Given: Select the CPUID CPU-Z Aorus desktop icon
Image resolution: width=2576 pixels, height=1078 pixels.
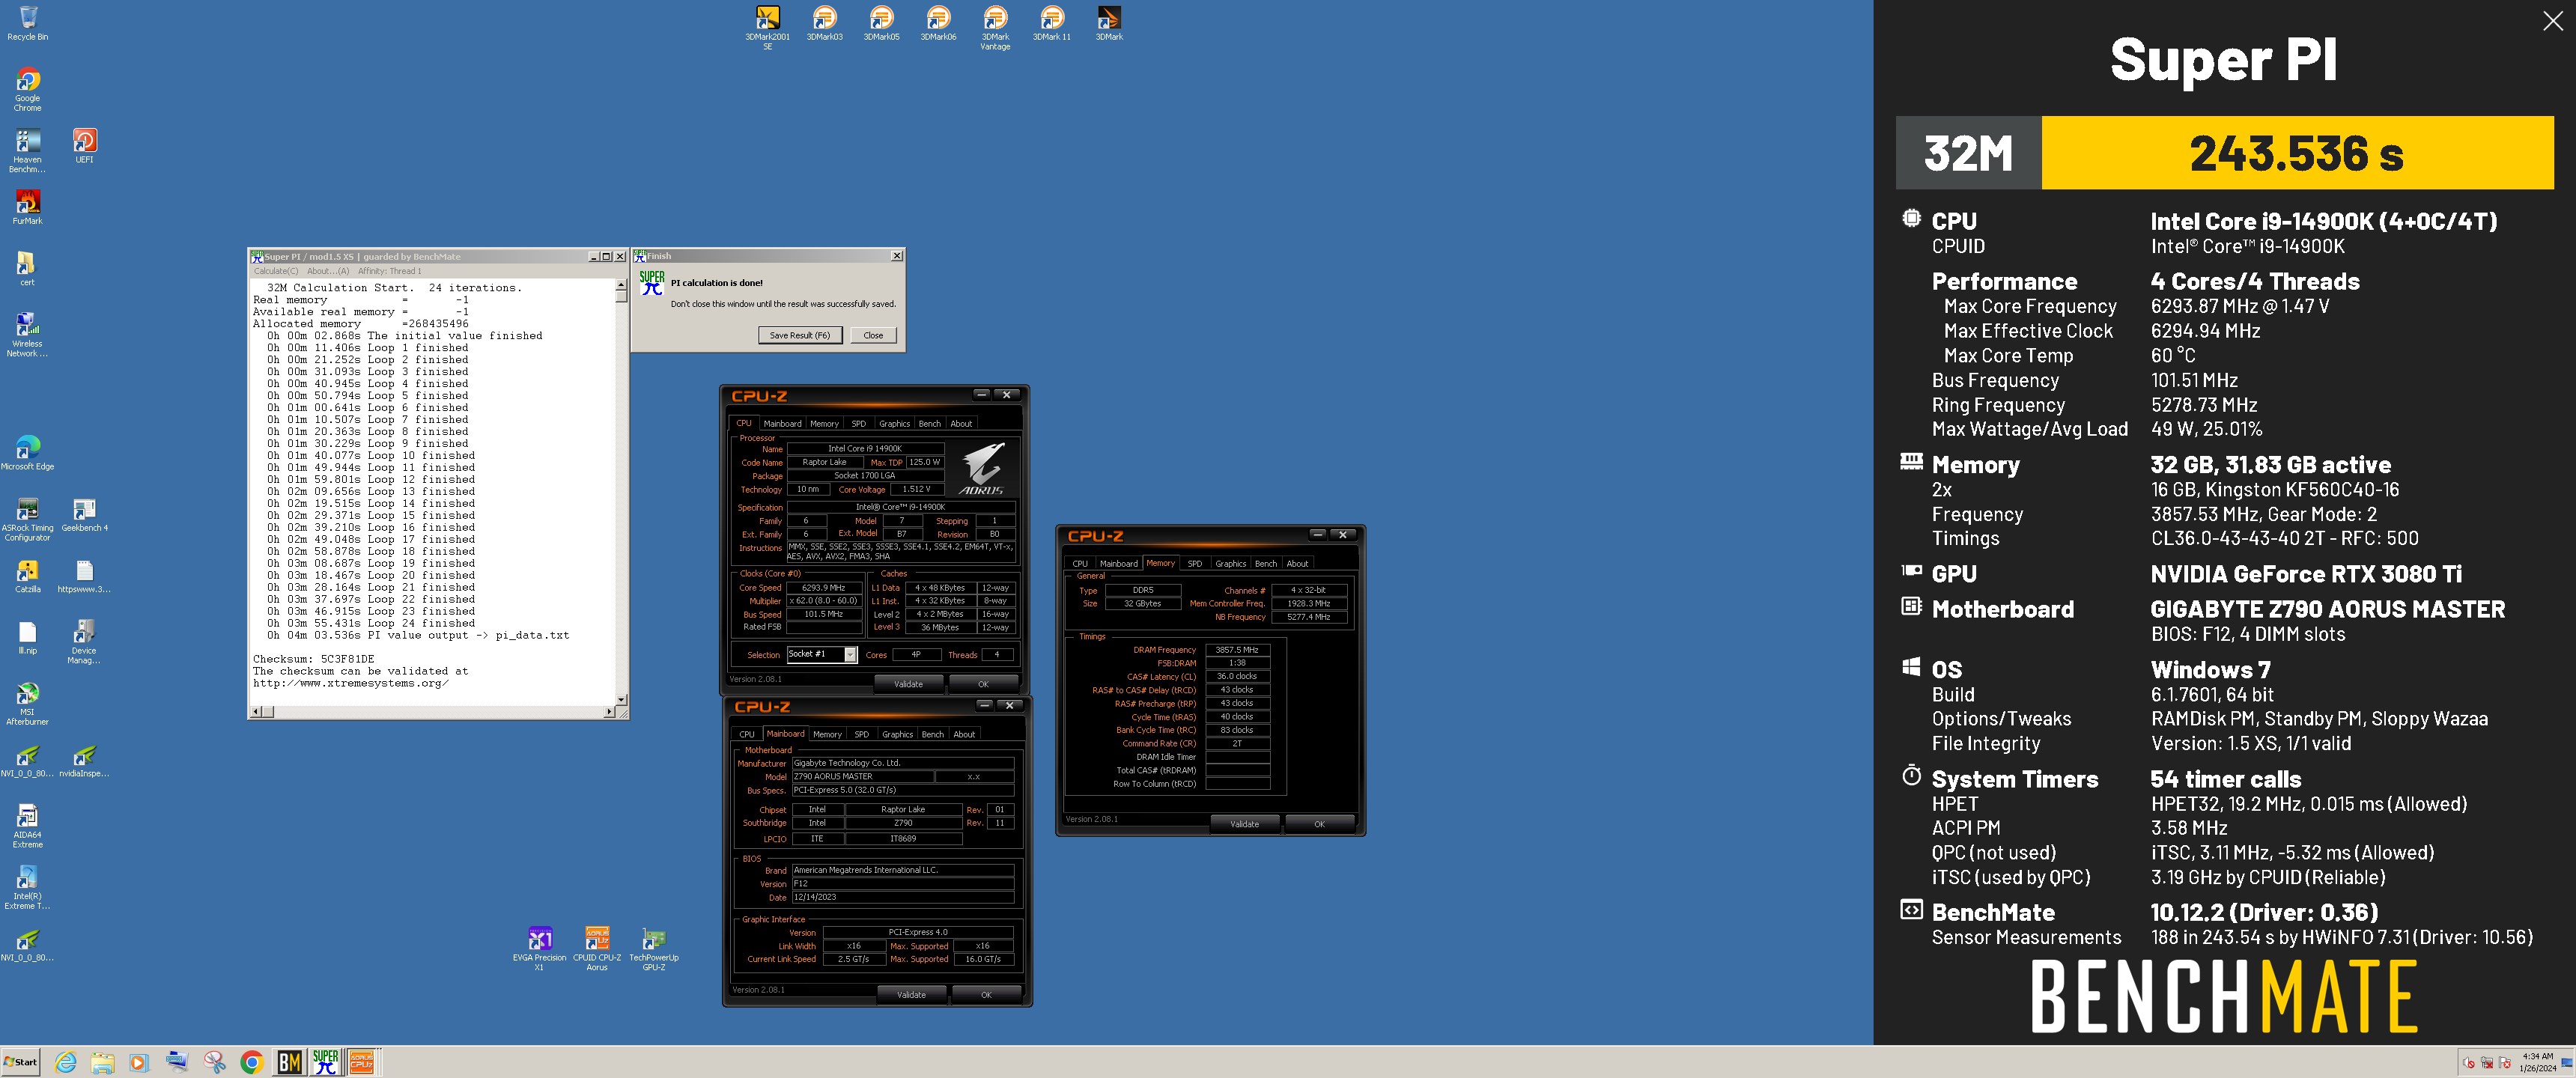Looking at the screenshot, I should (597, 948).
